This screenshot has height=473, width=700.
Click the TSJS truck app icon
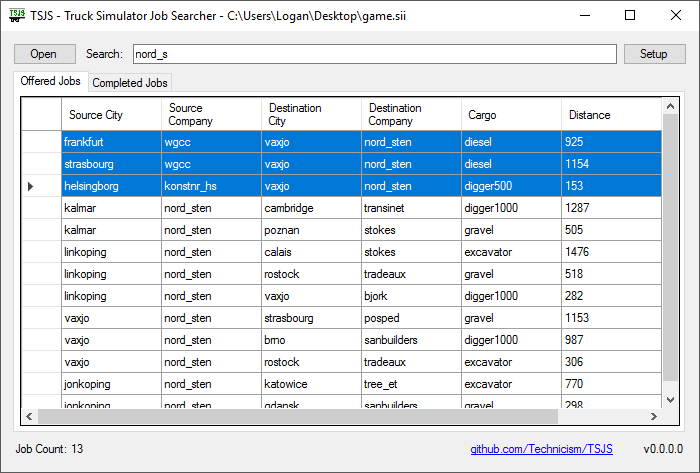pyautogui.click(x=17, y=16)
